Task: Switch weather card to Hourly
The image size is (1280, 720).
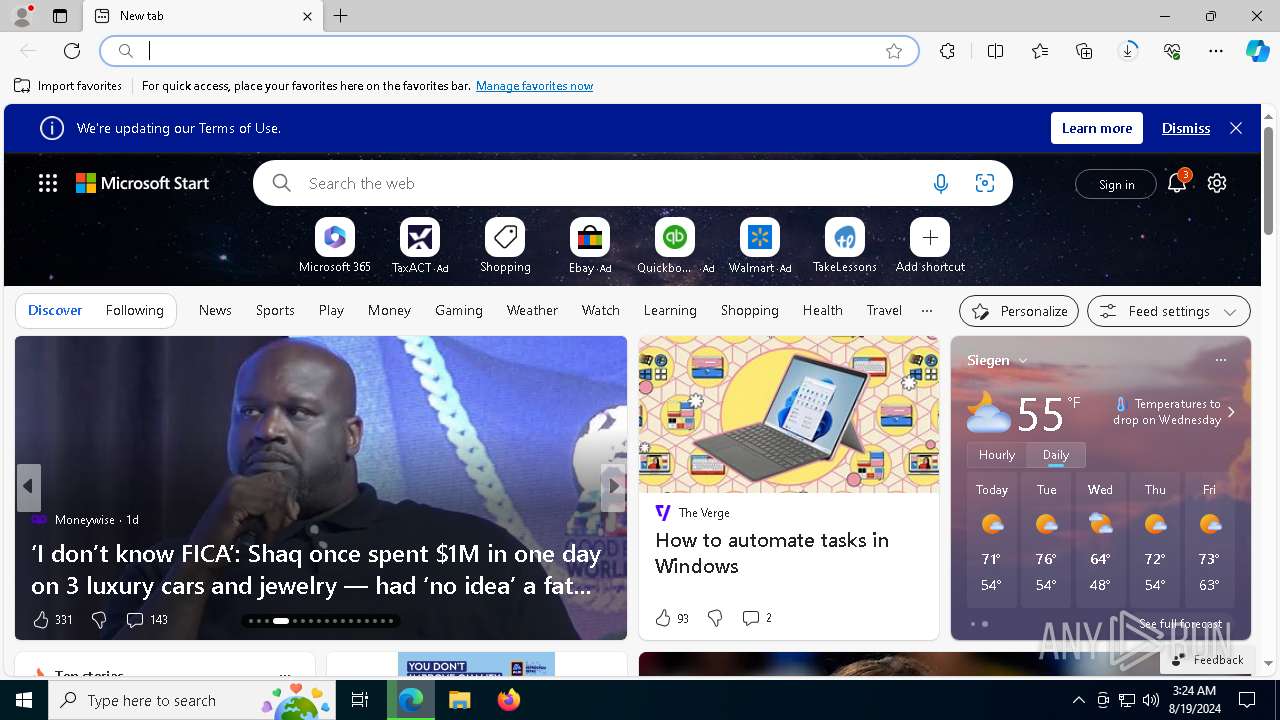Action: (997, 455)
